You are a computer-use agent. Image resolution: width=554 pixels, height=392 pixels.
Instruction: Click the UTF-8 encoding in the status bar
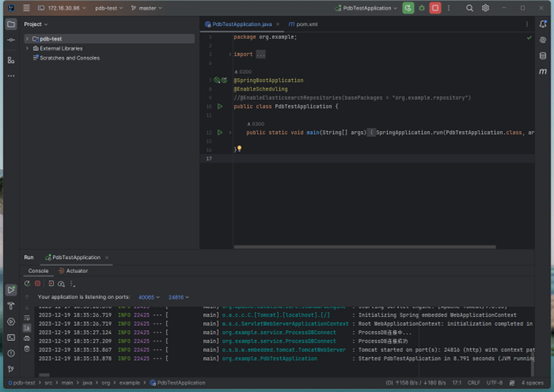point(494,383)
